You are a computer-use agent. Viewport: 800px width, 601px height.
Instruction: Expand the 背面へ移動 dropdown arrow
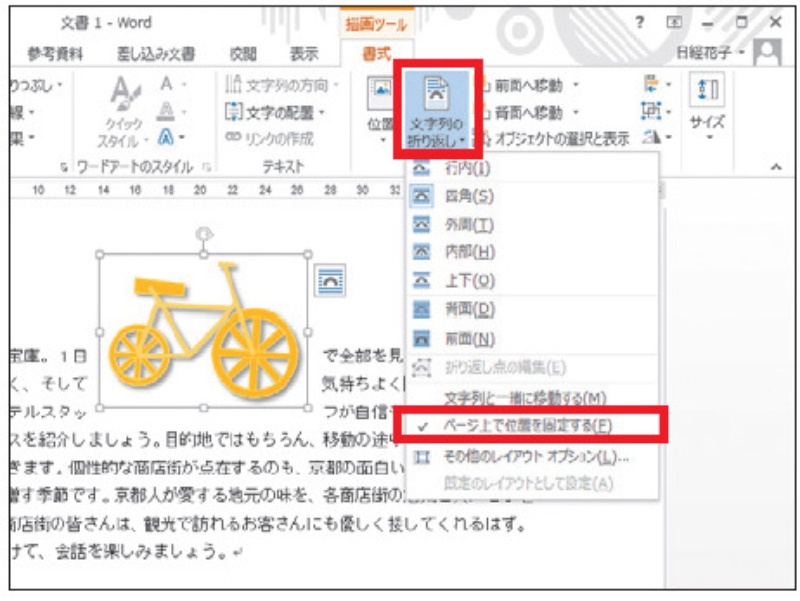point(576,112)
